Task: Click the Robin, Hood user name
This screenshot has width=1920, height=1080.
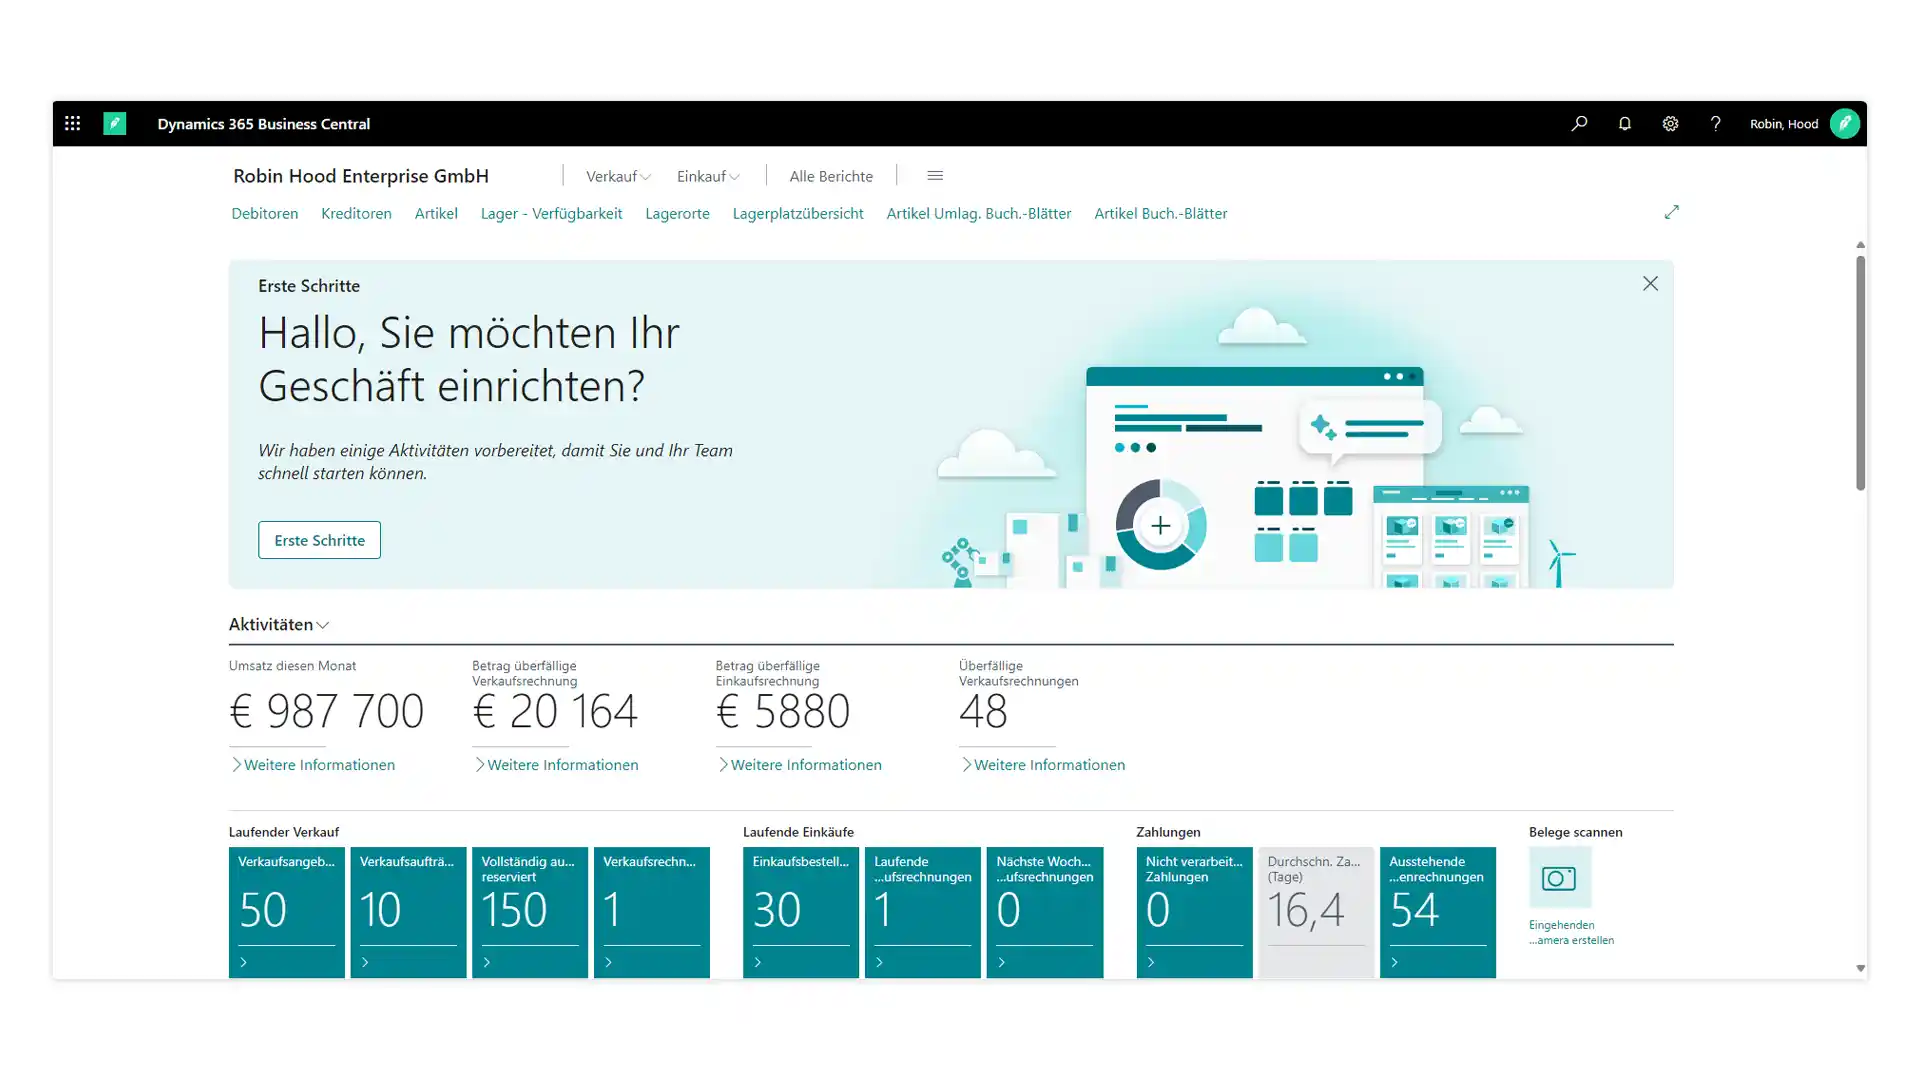Action: coord(1784,124)
